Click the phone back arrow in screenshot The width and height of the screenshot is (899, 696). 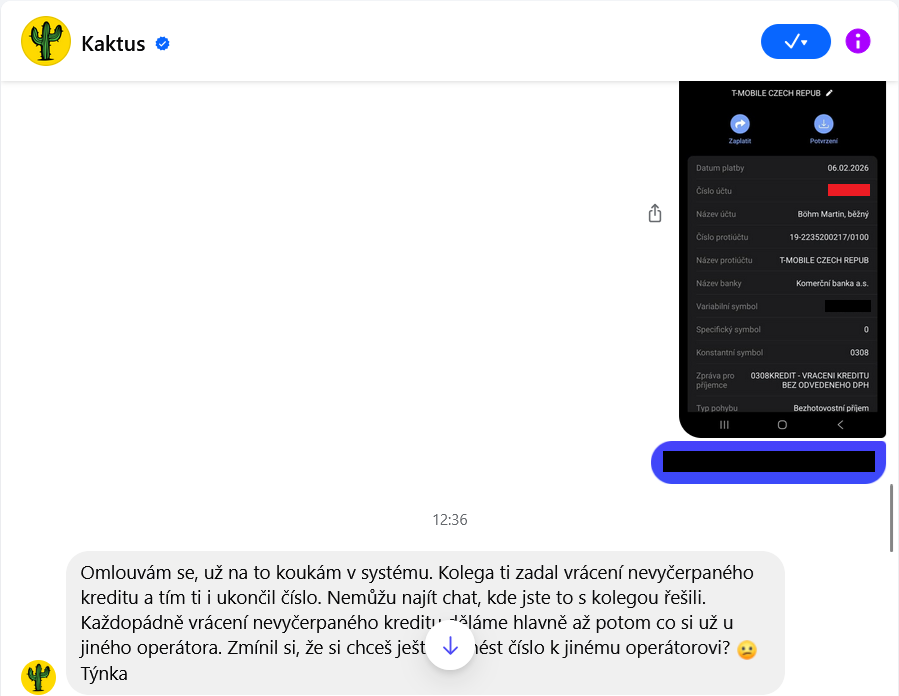point(840,425)
